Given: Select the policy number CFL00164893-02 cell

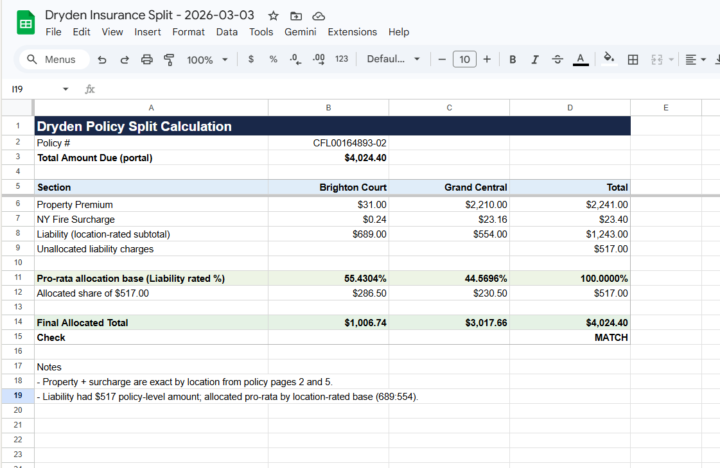Looking at the screenshot, I should (328, 143).
